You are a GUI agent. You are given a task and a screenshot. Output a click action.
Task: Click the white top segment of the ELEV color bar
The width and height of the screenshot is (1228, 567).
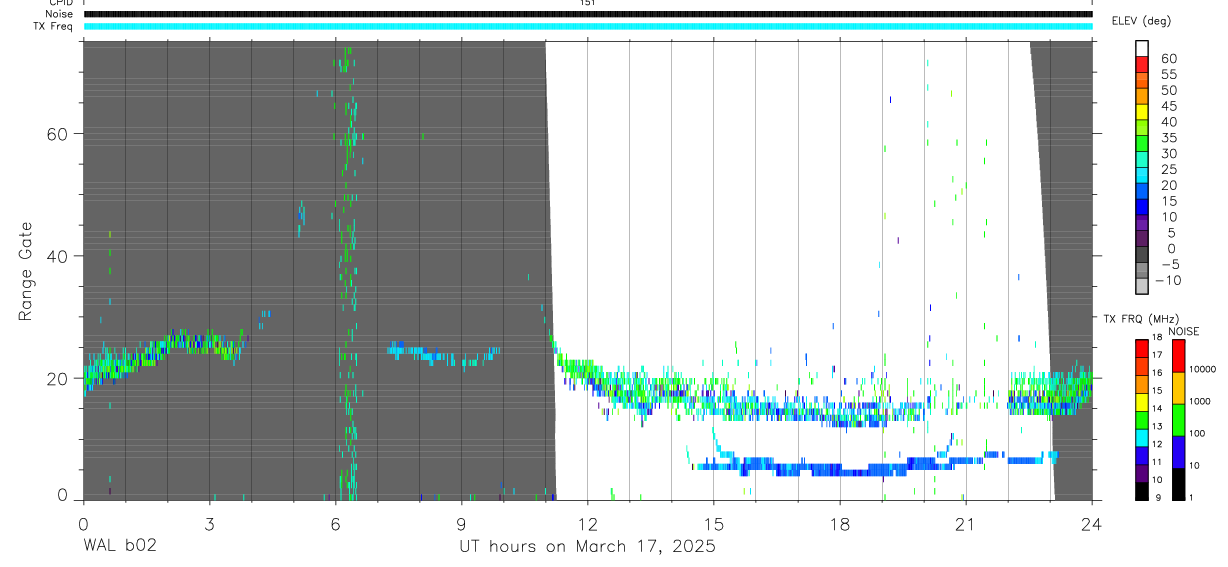[x=1142, y=47]
